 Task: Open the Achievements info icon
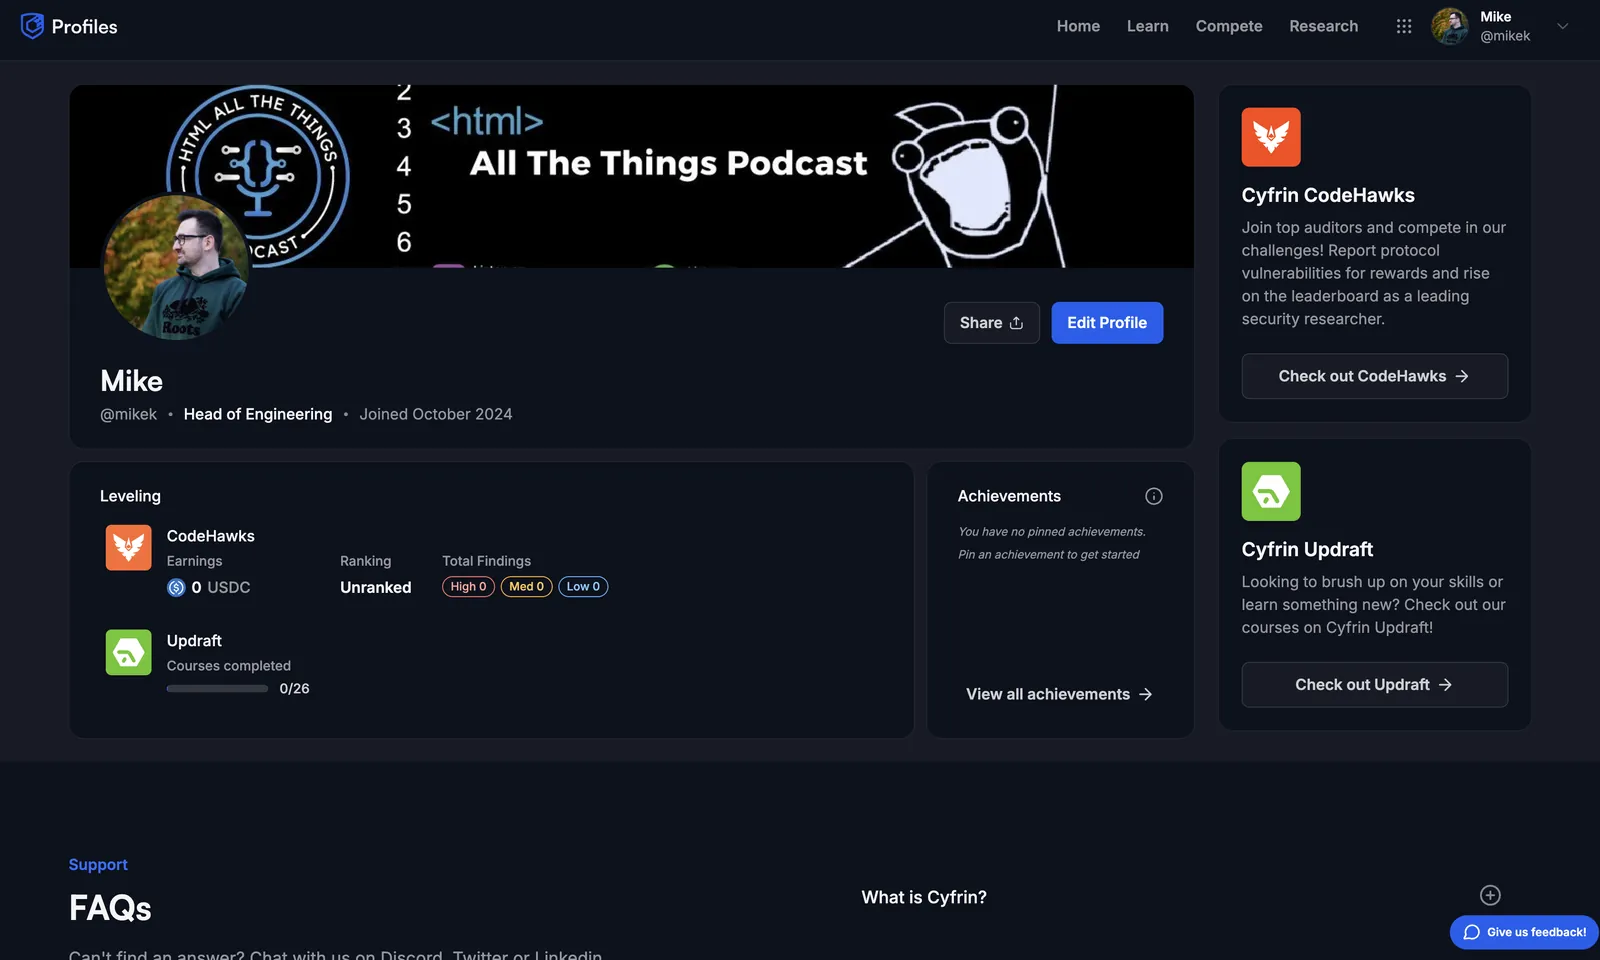click(1154, 496)
